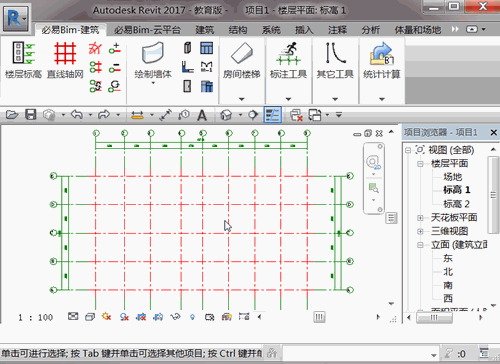The image size is (500, 364).
Task: Open the 东 elevation view
Action: (448, 258)
